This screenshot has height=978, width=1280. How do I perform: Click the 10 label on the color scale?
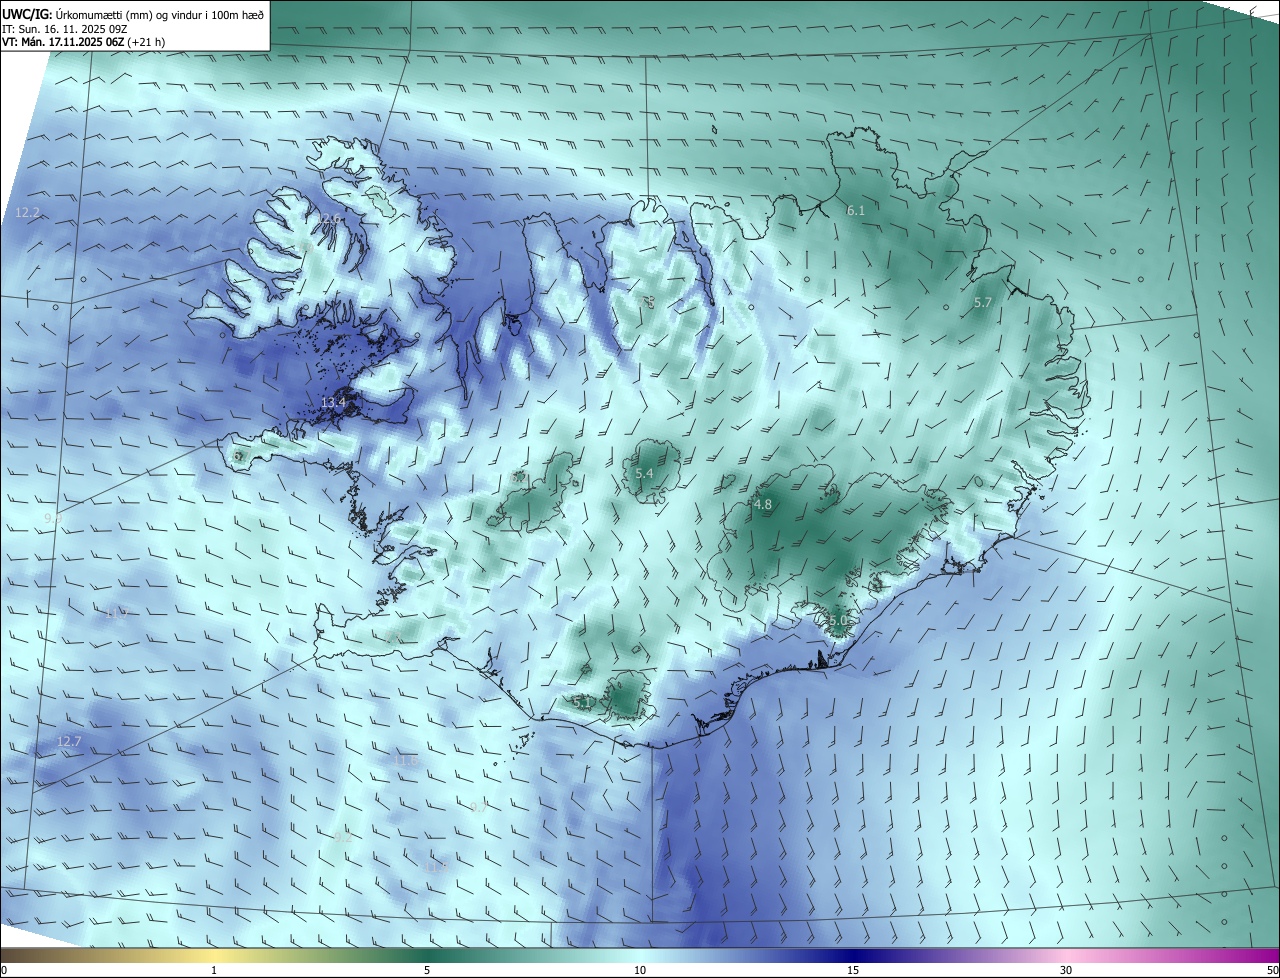click(640, 970)
